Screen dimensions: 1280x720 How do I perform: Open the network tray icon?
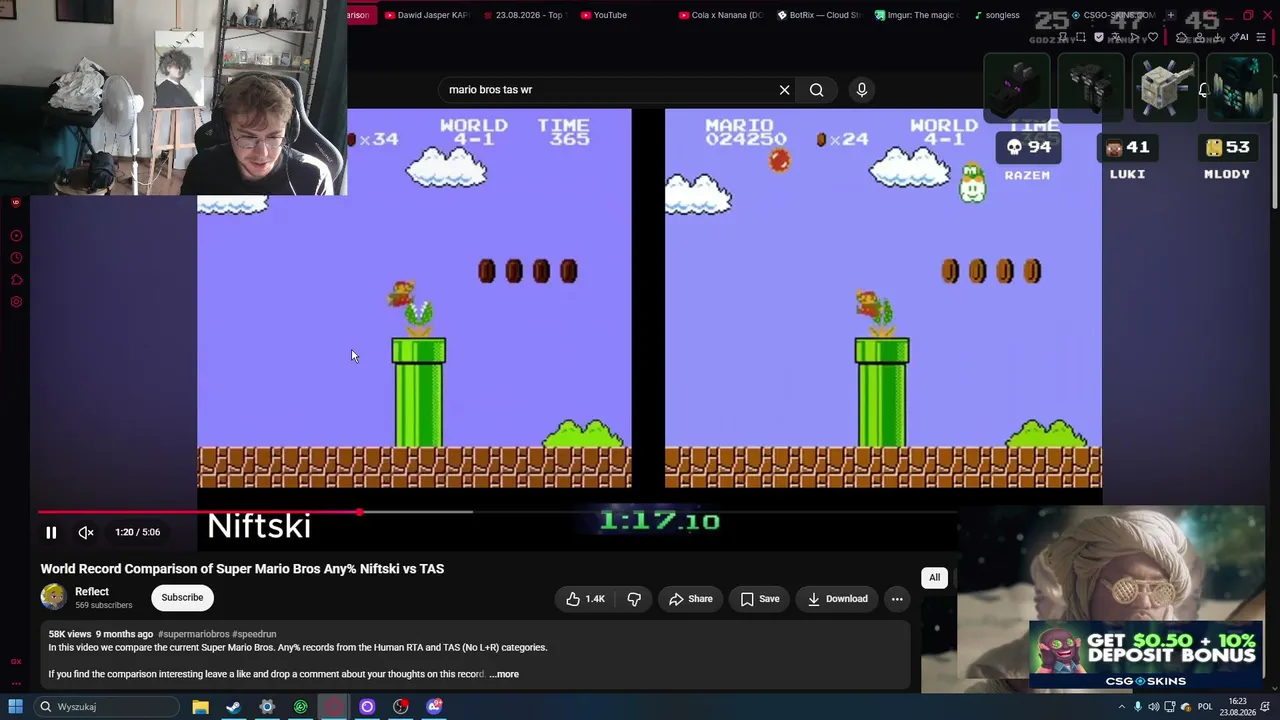[x=1169, y=707]
